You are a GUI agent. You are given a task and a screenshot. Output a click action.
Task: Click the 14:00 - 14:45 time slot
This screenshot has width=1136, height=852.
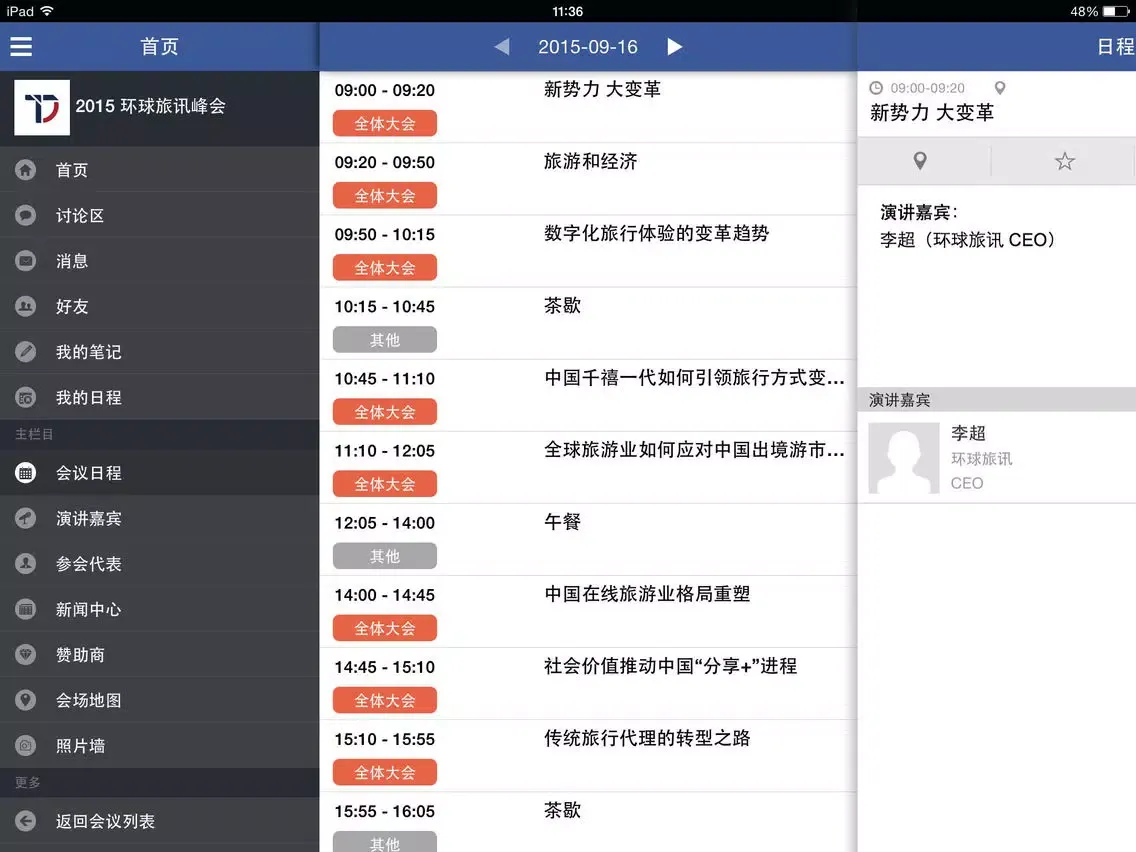coord(385,596)
